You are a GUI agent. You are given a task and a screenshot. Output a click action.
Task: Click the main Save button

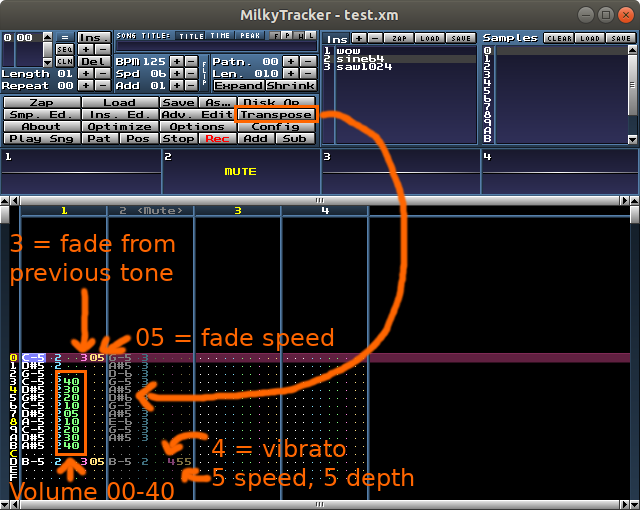(178, 102)
